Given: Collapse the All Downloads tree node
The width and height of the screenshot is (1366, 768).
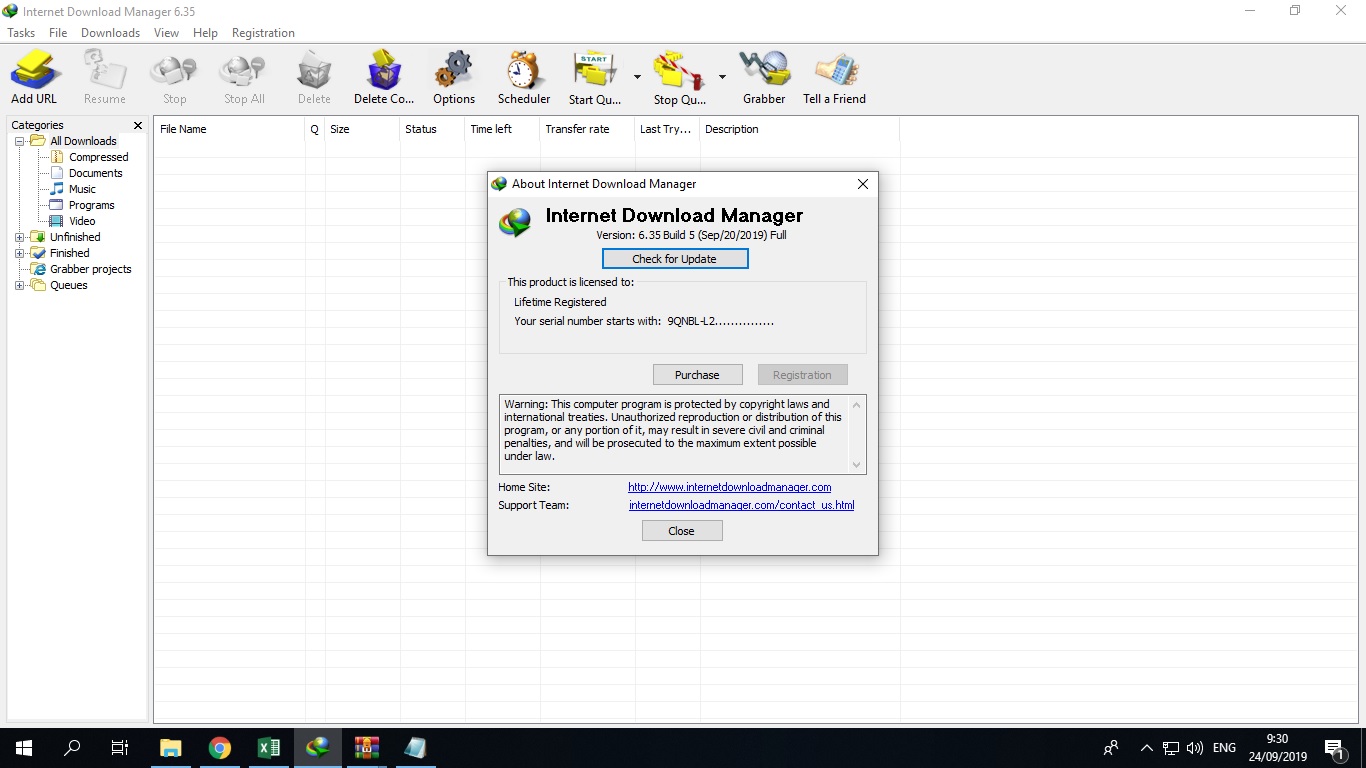Looking at the screenshot, I should tap(19, 141).
